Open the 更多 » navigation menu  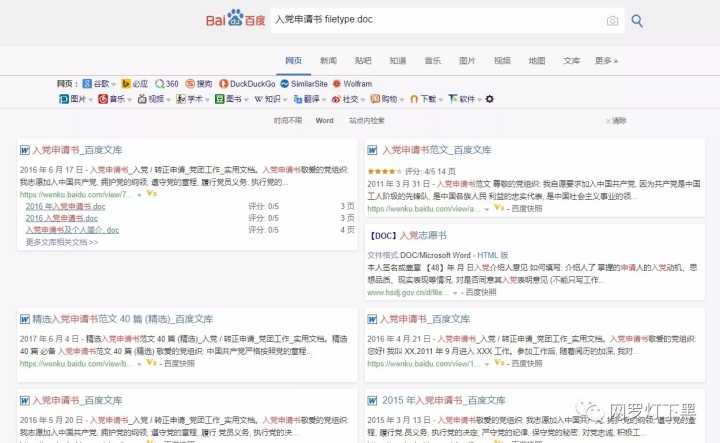click(606, 61)
